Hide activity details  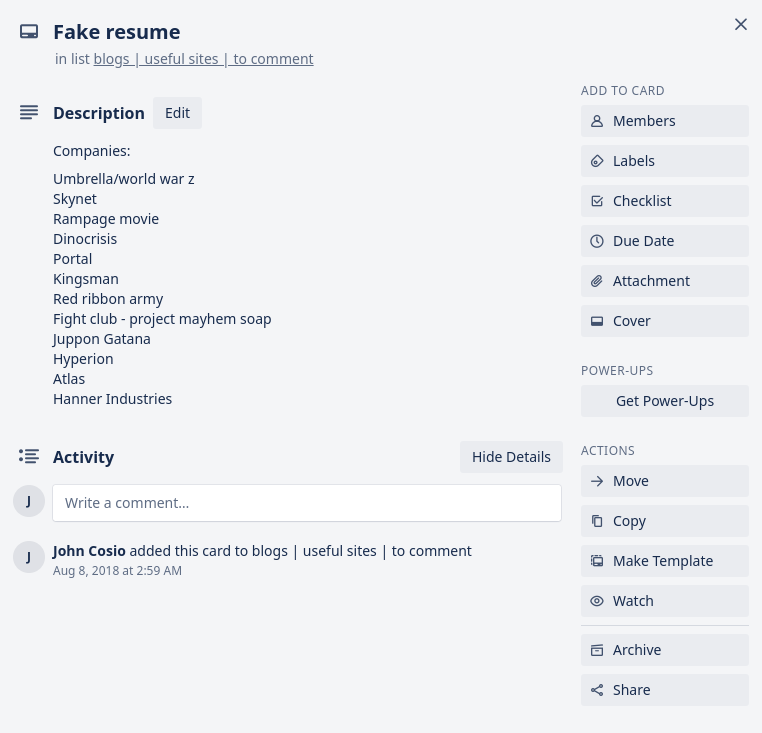tap(511, 457)
